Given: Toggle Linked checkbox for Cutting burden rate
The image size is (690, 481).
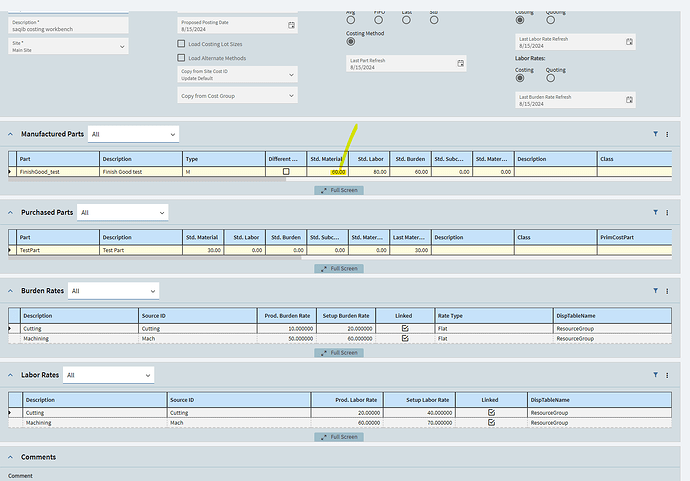Looking at the screenshot, I should 405,328.
